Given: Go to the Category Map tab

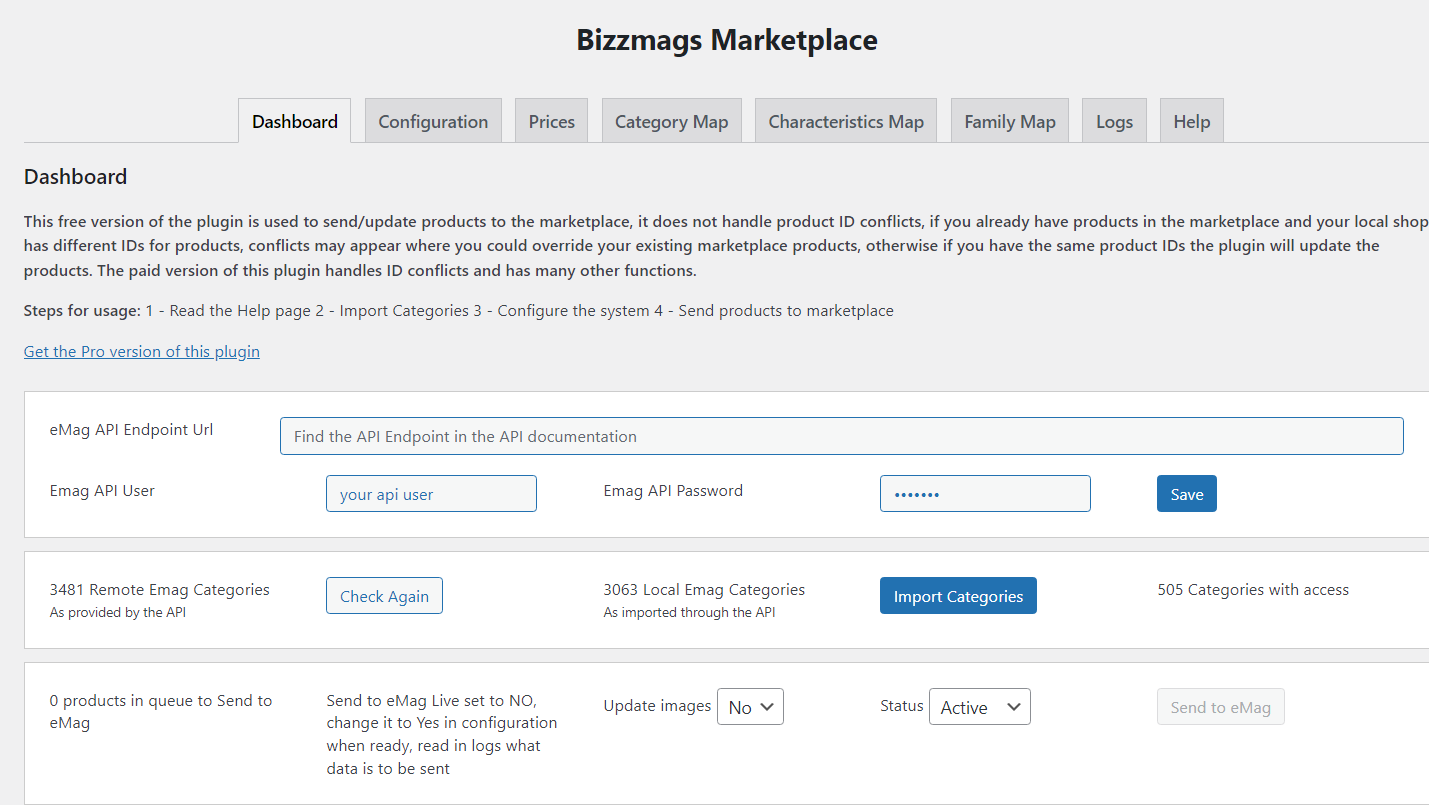Looking at the screenshot, I should [671, 121].
